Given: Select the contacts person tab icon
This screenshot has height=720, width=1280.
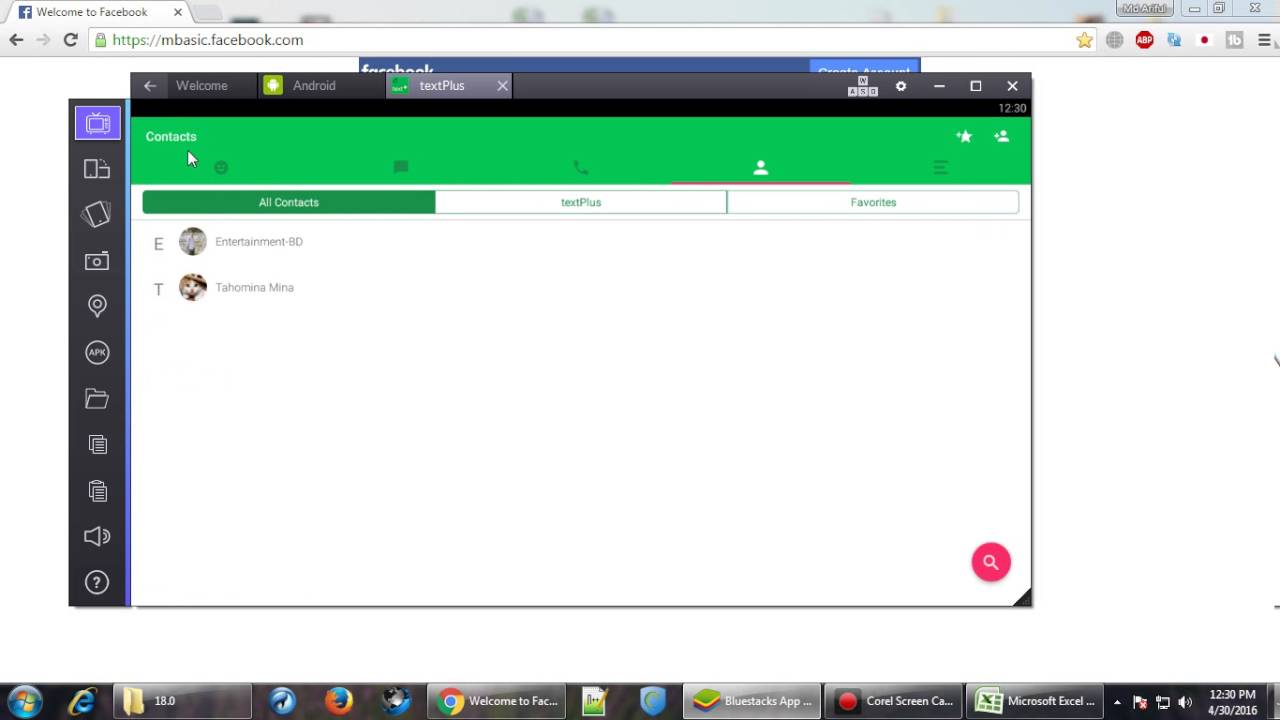Looking at the screenshot, I should 761,167.
